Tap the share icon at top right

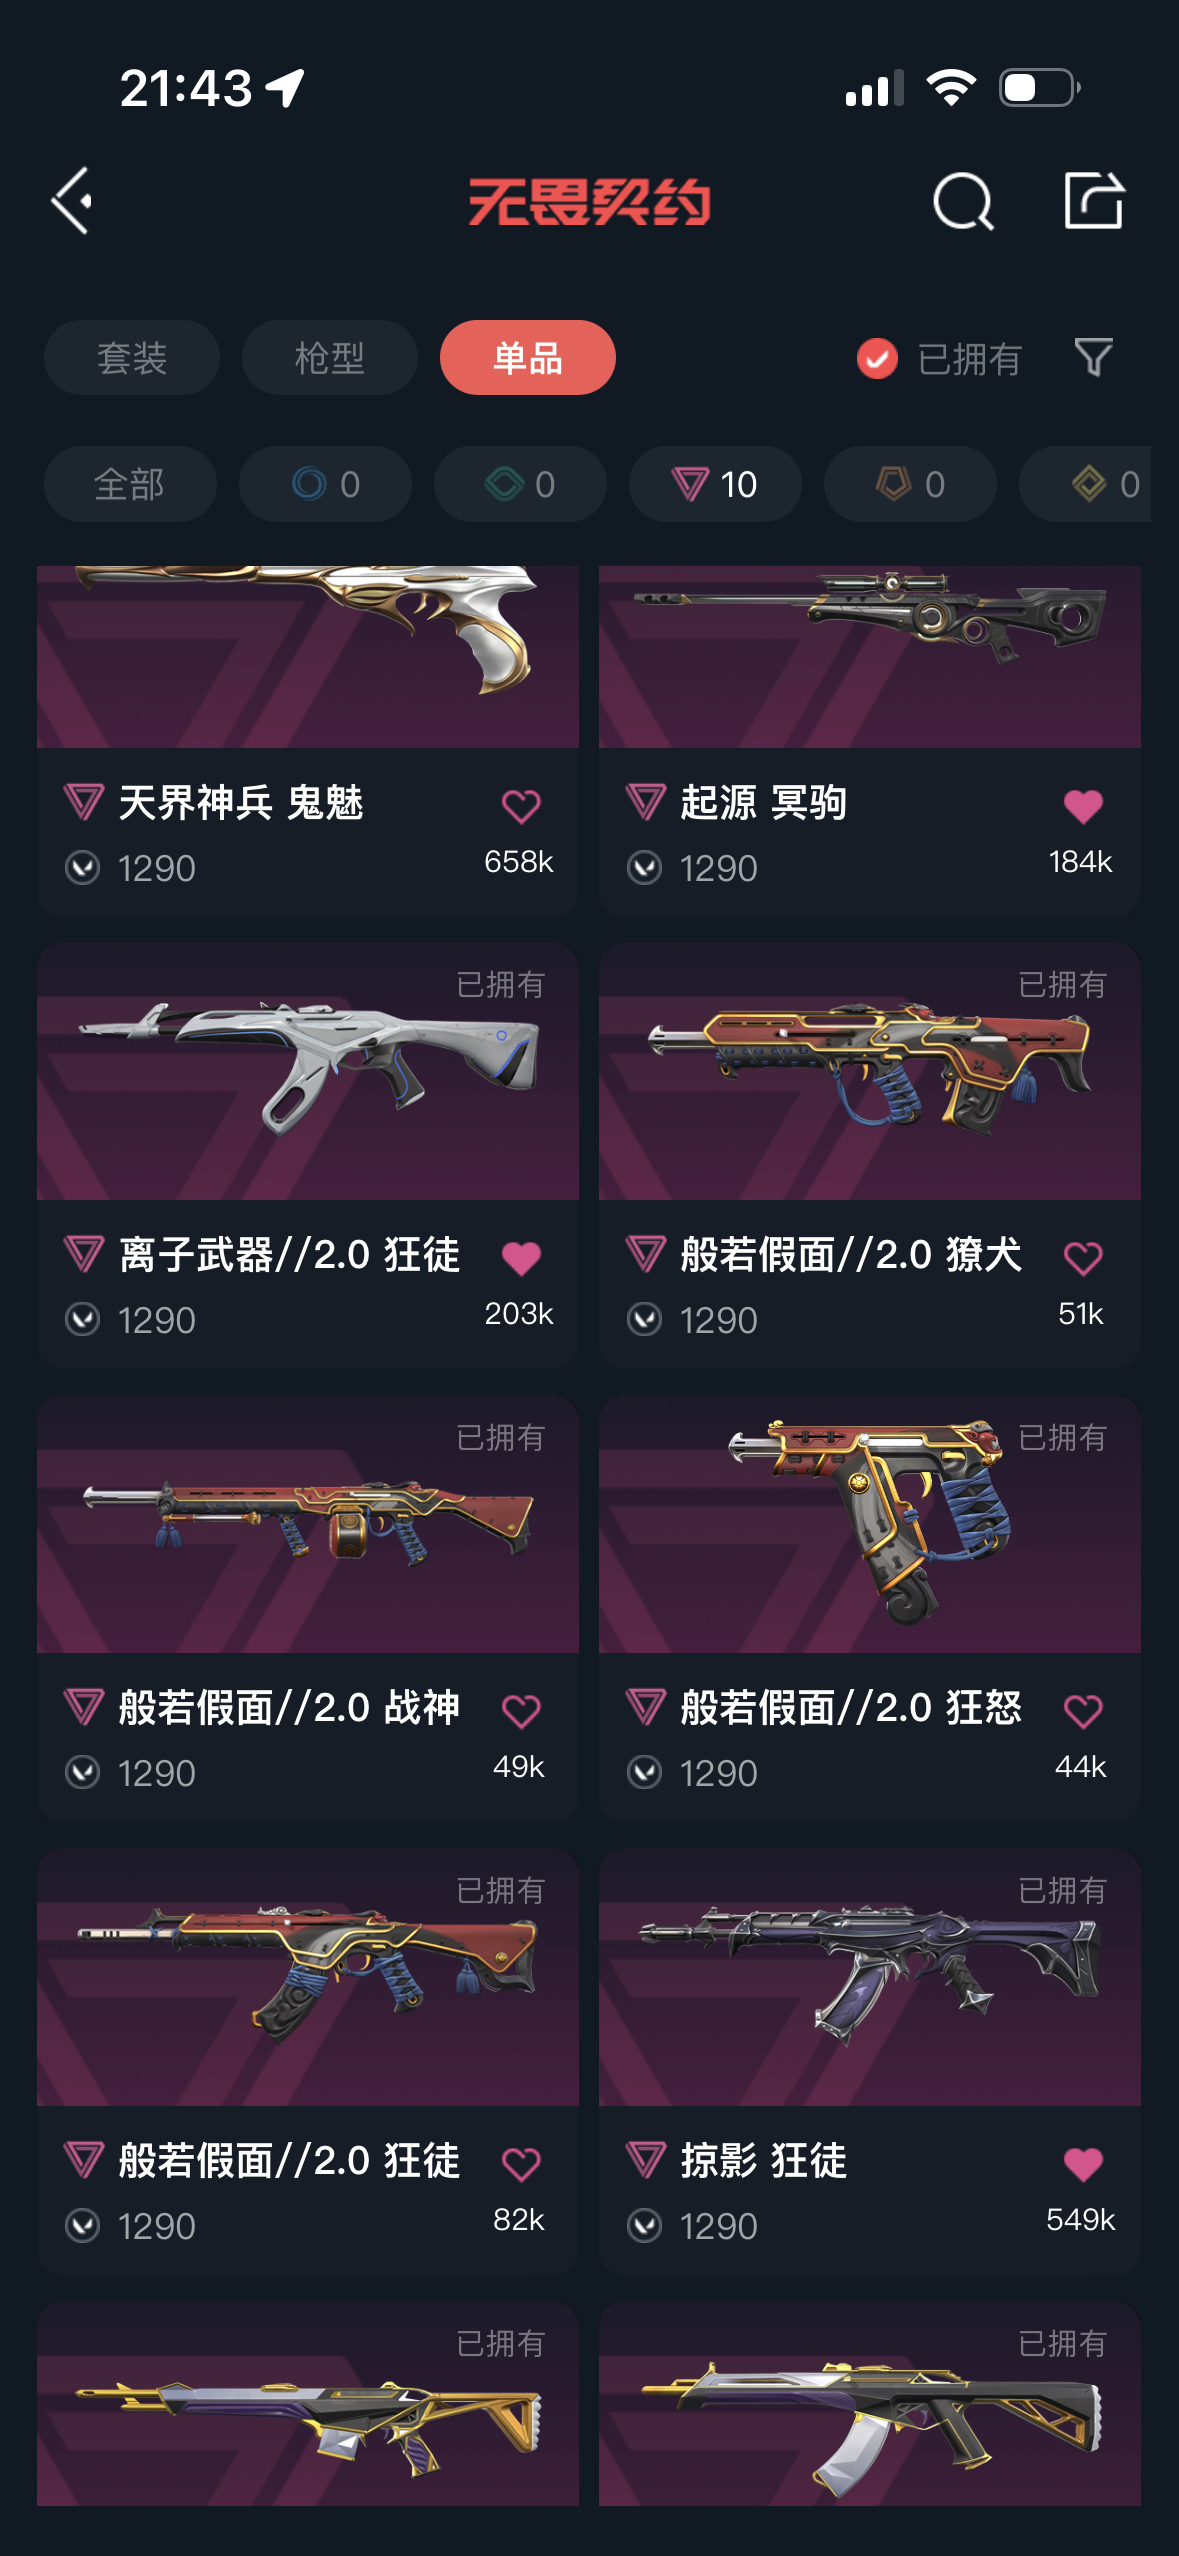tap(1093, 201)
